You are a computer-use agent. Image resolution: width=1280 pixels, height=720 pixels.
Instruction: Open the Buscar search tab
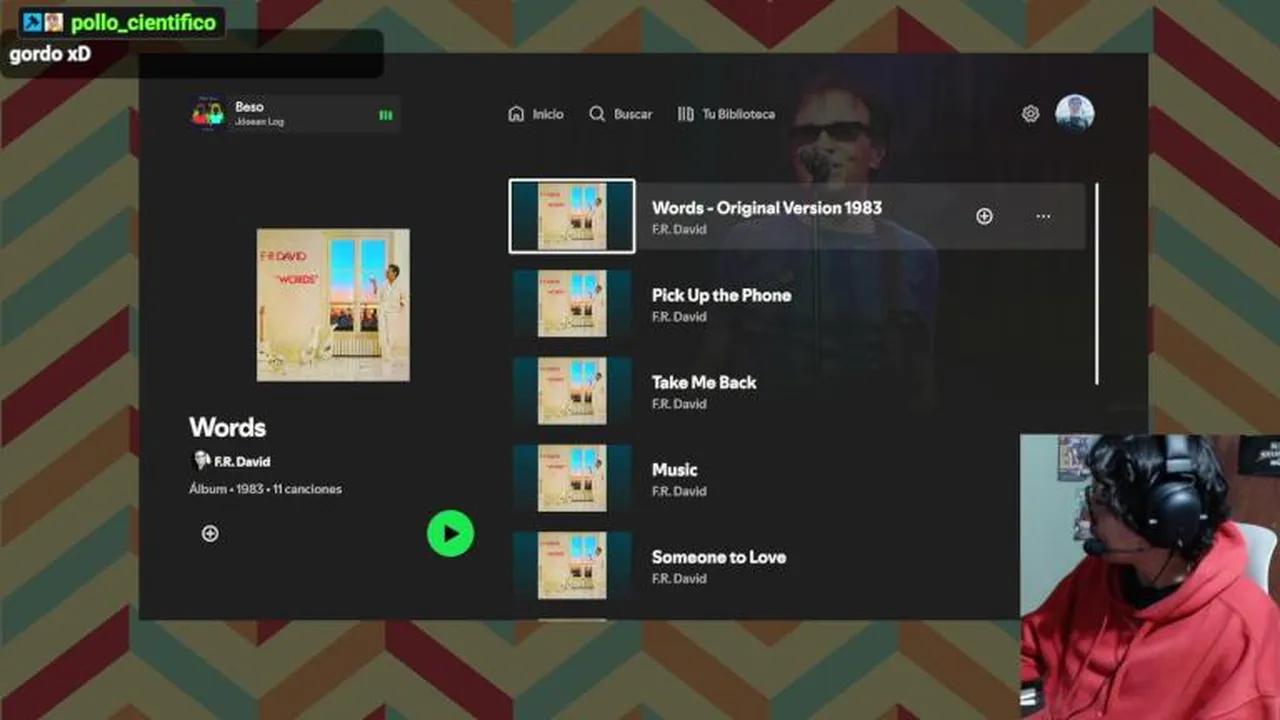pyautogui.click(x=620, y=114)
